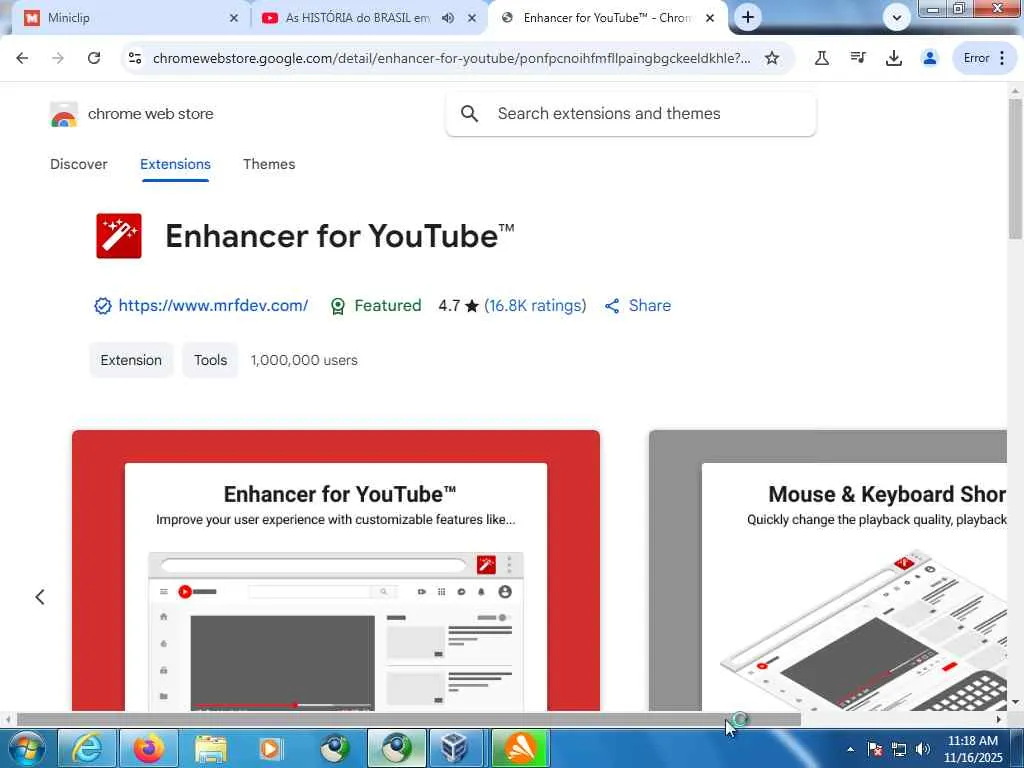Viewport: 1024px width, 768px height.
Task: Launch Firefox from the taskbar
Action: pyautogui.click(x=149, y=748)
